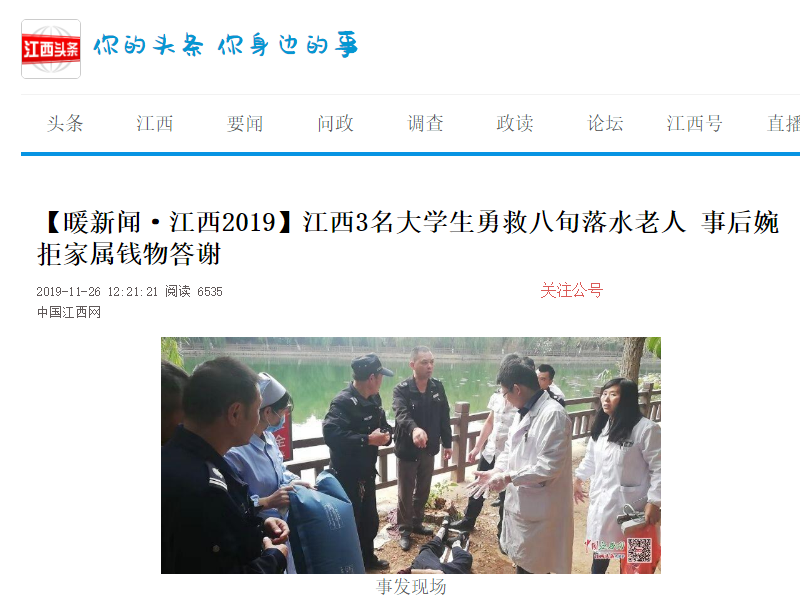Click the 中国江西网 watermark logo in the photo
The width and height of the screenshot is (800, 600).
click(x=605, y=547)
